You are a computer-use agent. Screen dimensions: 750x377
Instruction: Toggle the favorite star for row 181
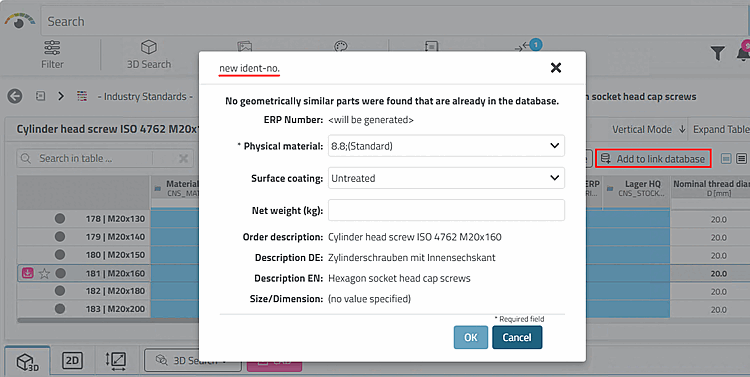44,274
